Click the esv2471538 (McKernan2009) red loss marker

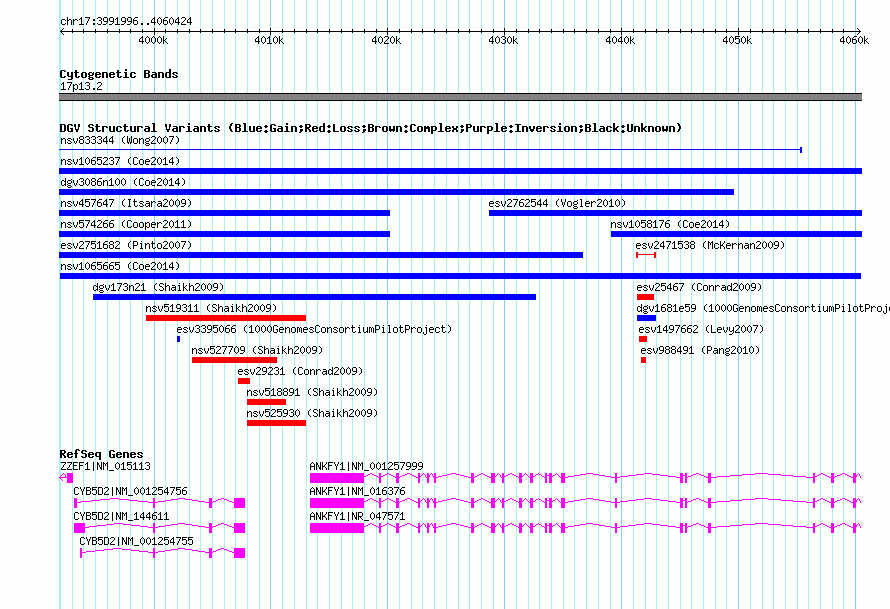tap(646, 255)
